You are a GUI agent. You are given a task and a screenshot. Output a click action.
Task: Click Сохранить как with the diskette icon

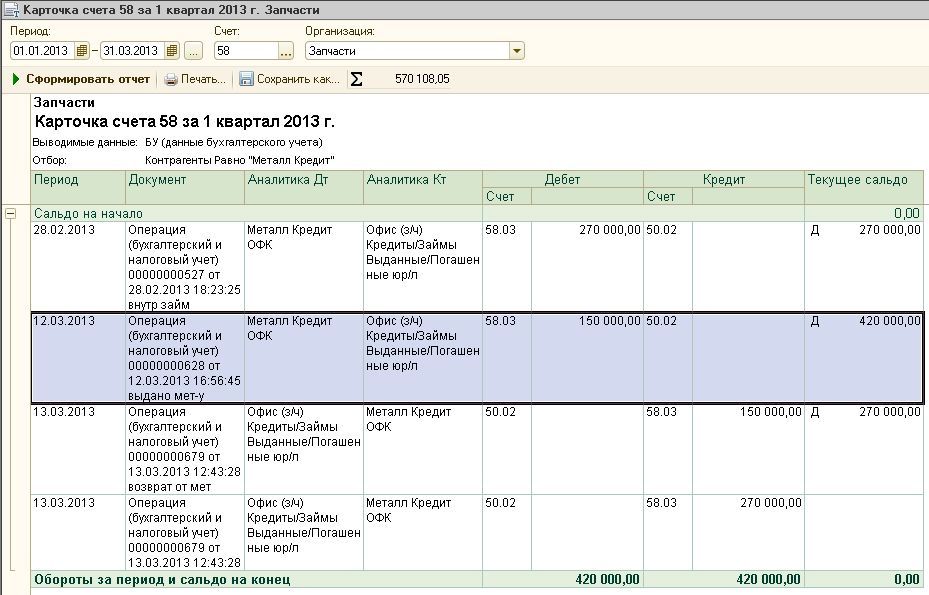289,79
